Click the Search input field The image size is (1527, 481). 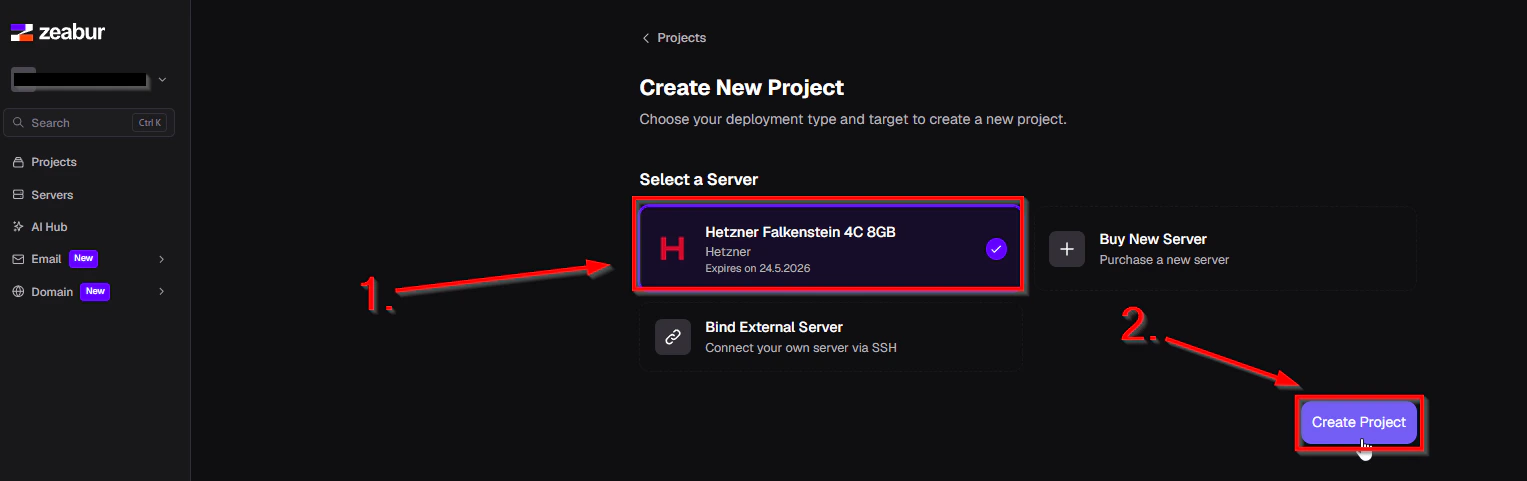coord(89,123)
